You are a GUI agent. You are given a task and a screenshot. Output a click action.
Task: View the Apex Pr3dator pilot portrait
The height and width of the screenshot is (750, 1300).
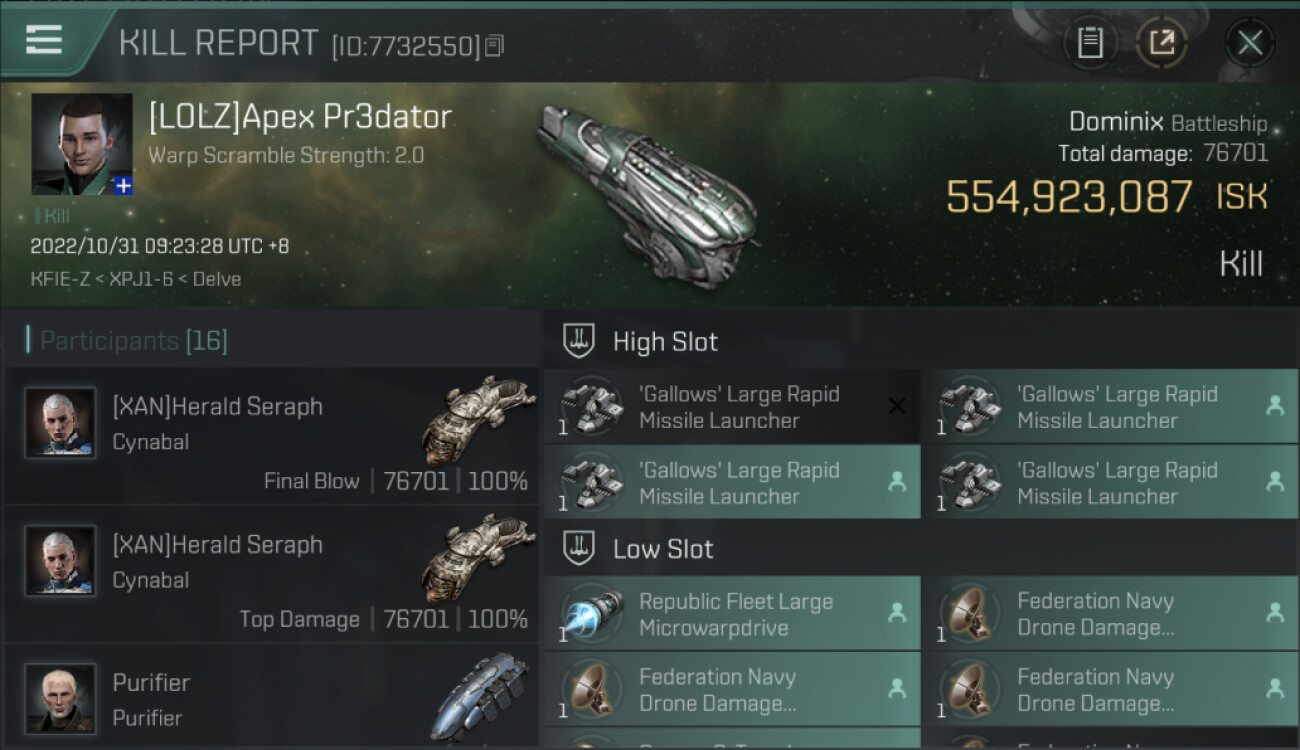(x=81, y=143)
